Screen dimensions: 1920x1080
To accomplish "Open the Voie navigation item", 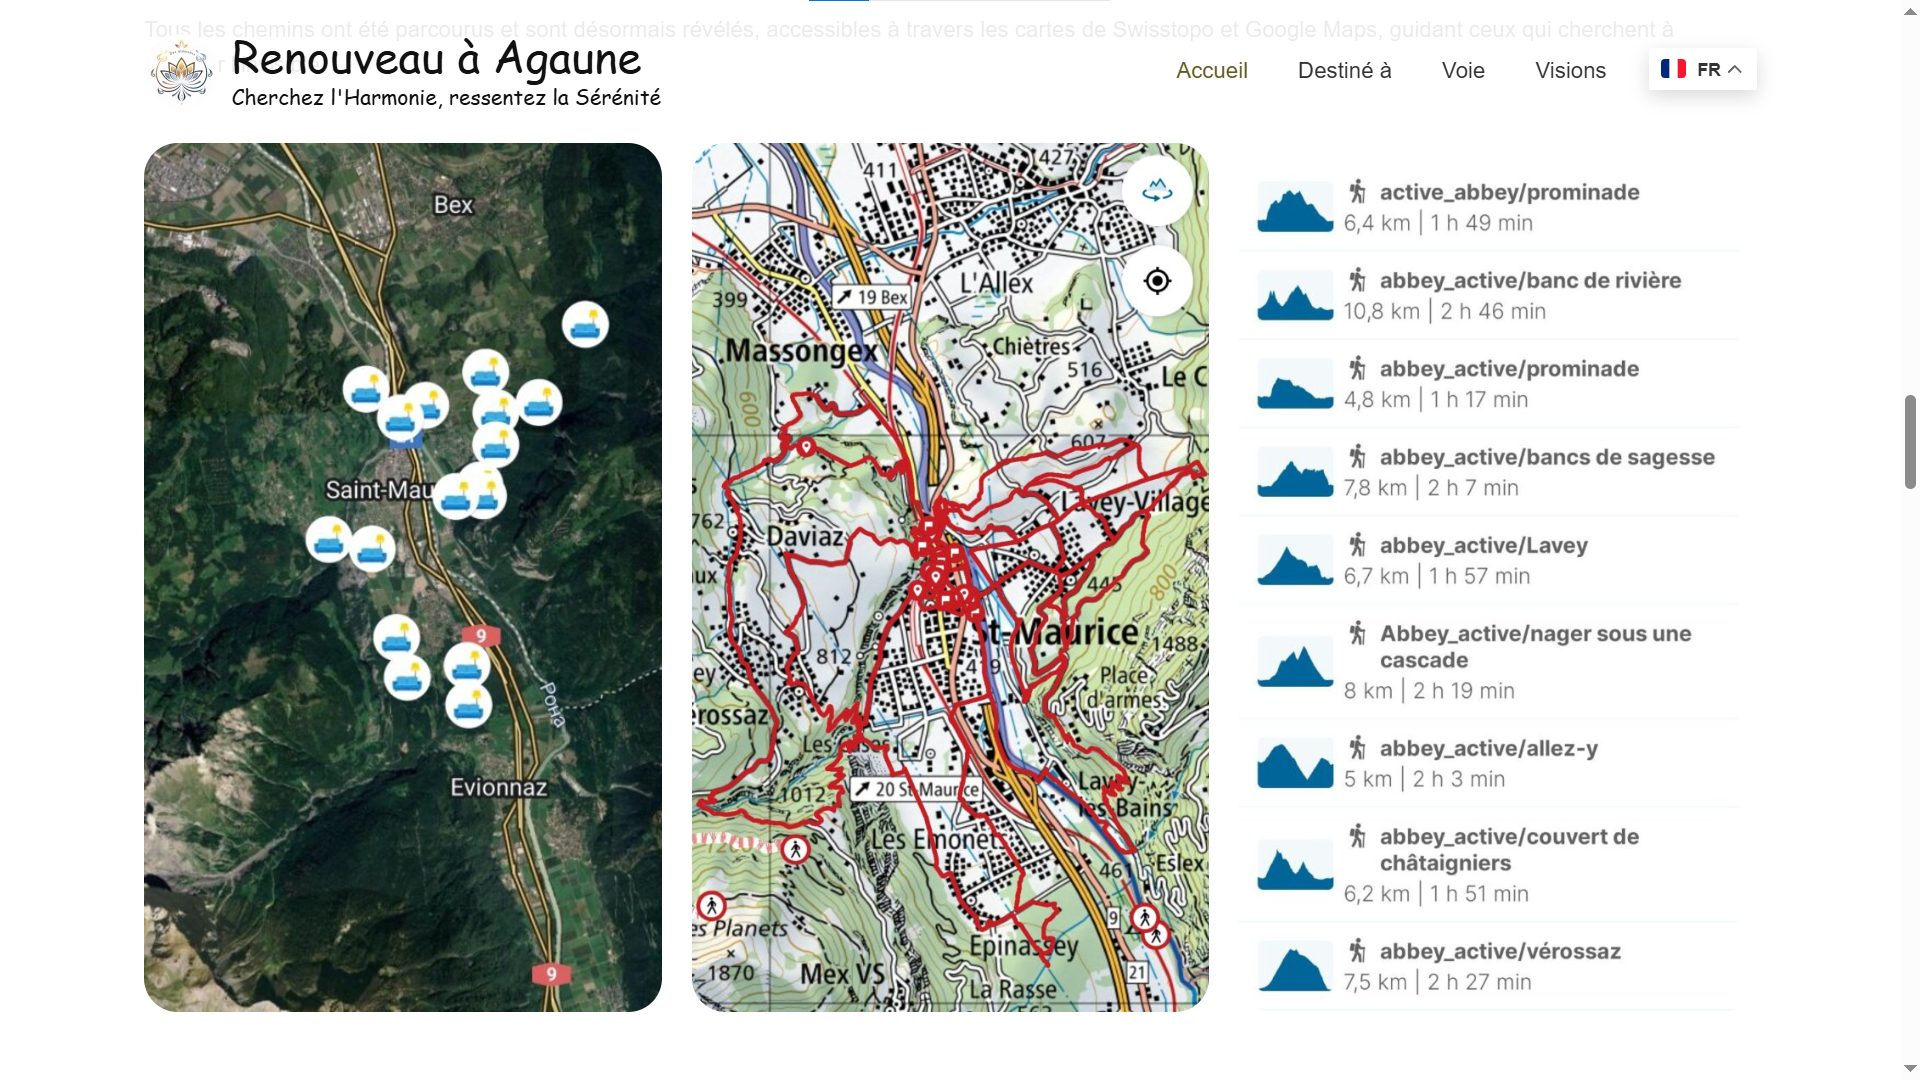I will 1462,70.
